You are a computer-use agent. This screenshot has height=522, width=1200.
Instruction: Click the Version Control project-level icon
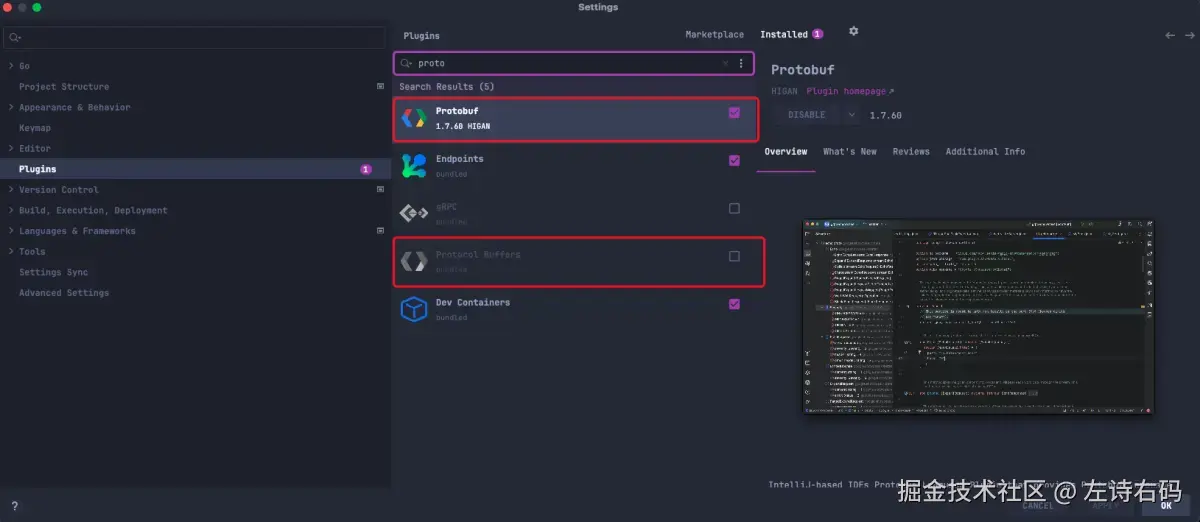pos(380,190)
